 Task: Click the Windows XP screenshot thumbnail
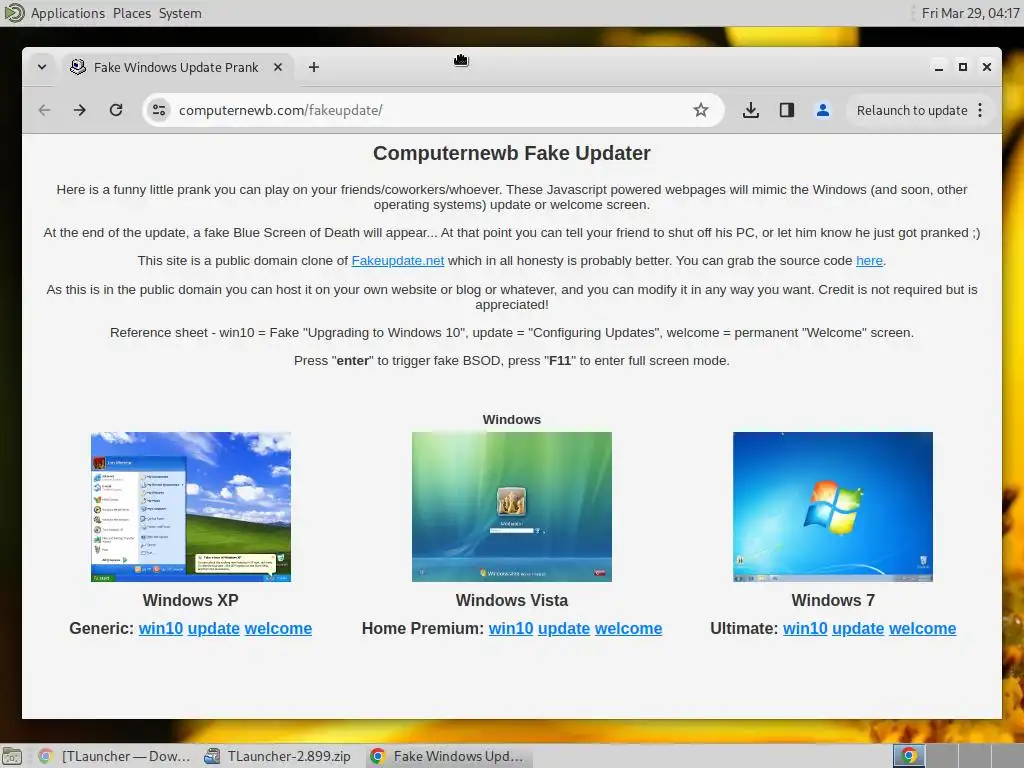pos(191,507)
